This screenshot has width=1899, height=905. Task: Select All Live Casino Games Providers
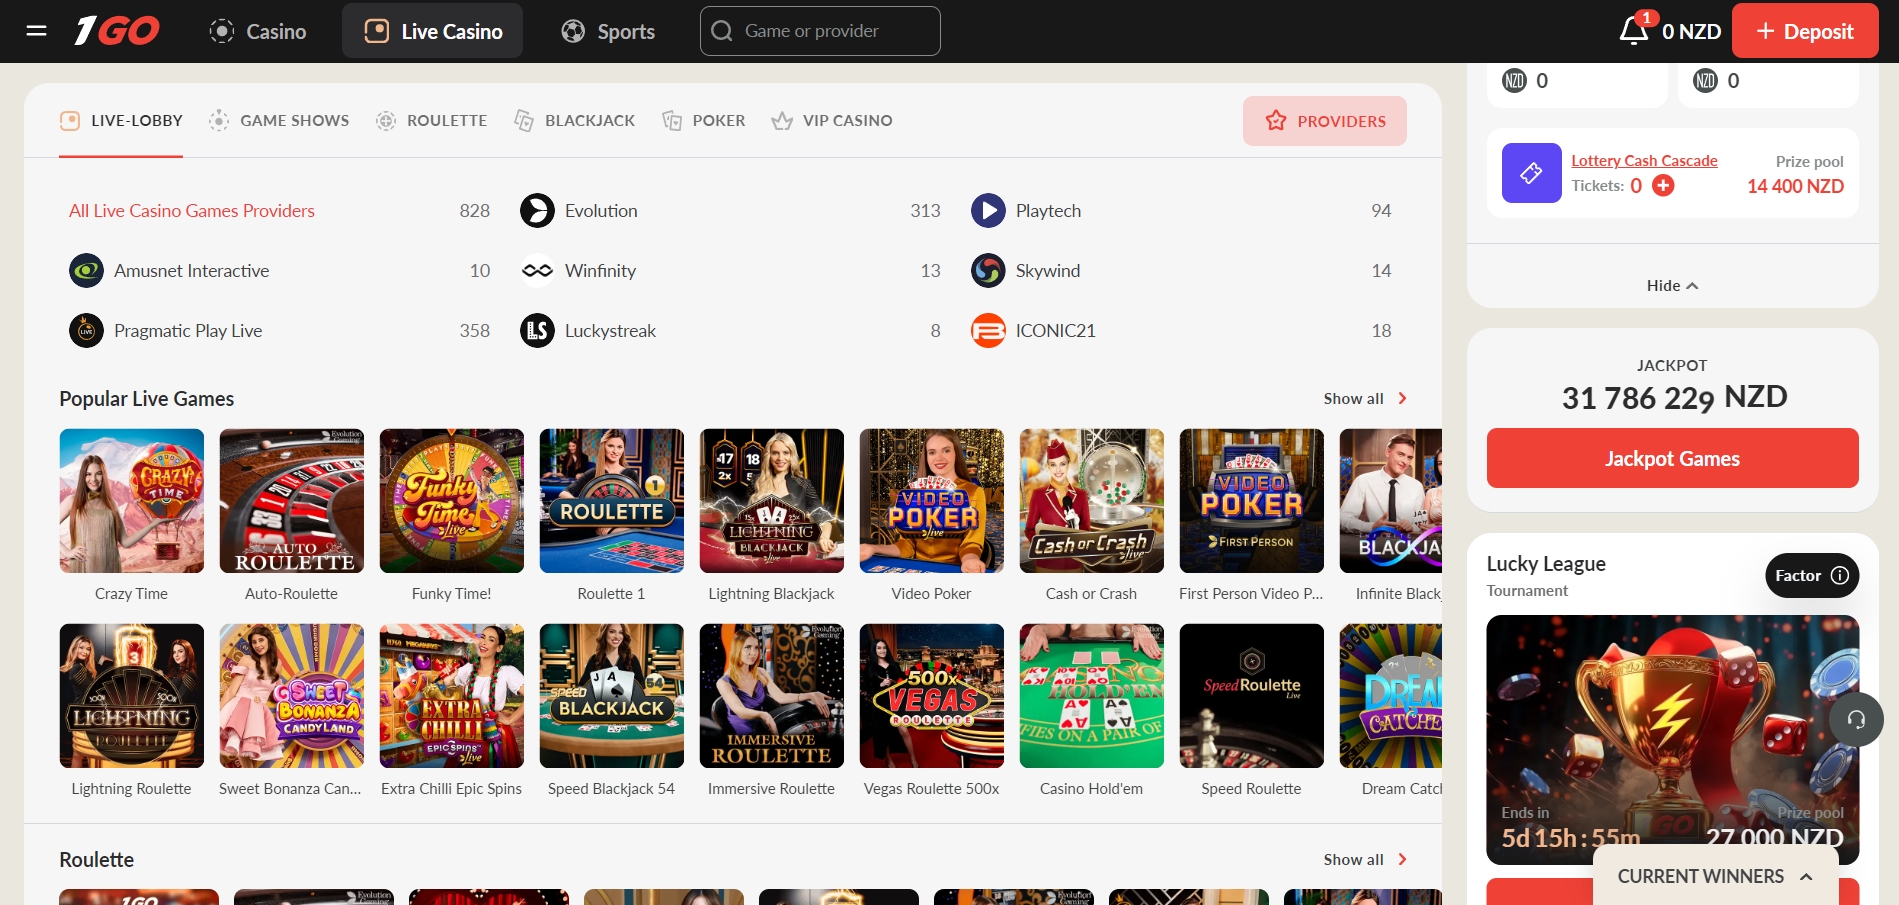point(192,211)
